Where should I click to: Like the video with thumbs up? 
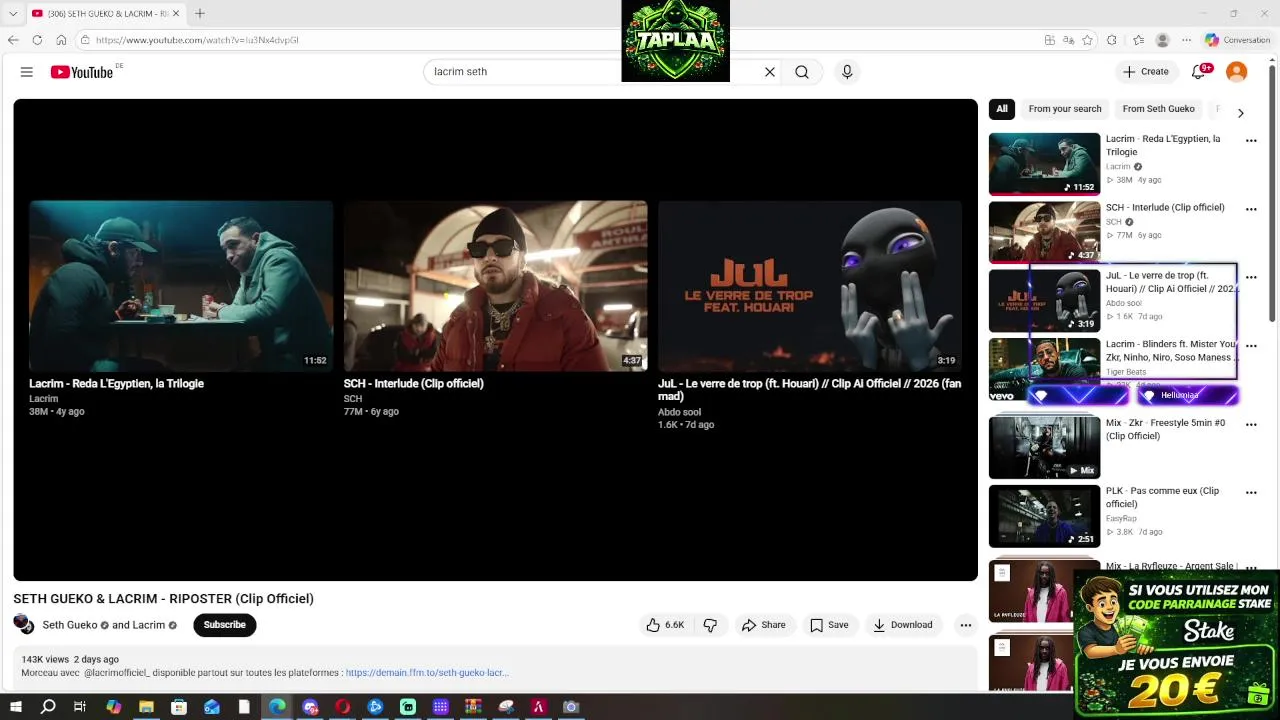[666, 625]
